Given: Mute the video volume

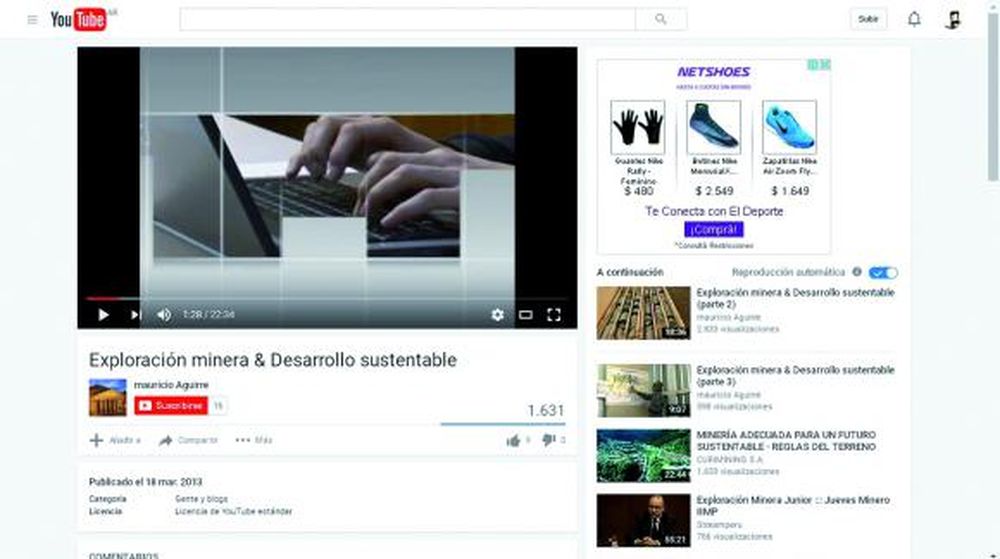Looking at the screenshot, I should [x=164, y=315].
